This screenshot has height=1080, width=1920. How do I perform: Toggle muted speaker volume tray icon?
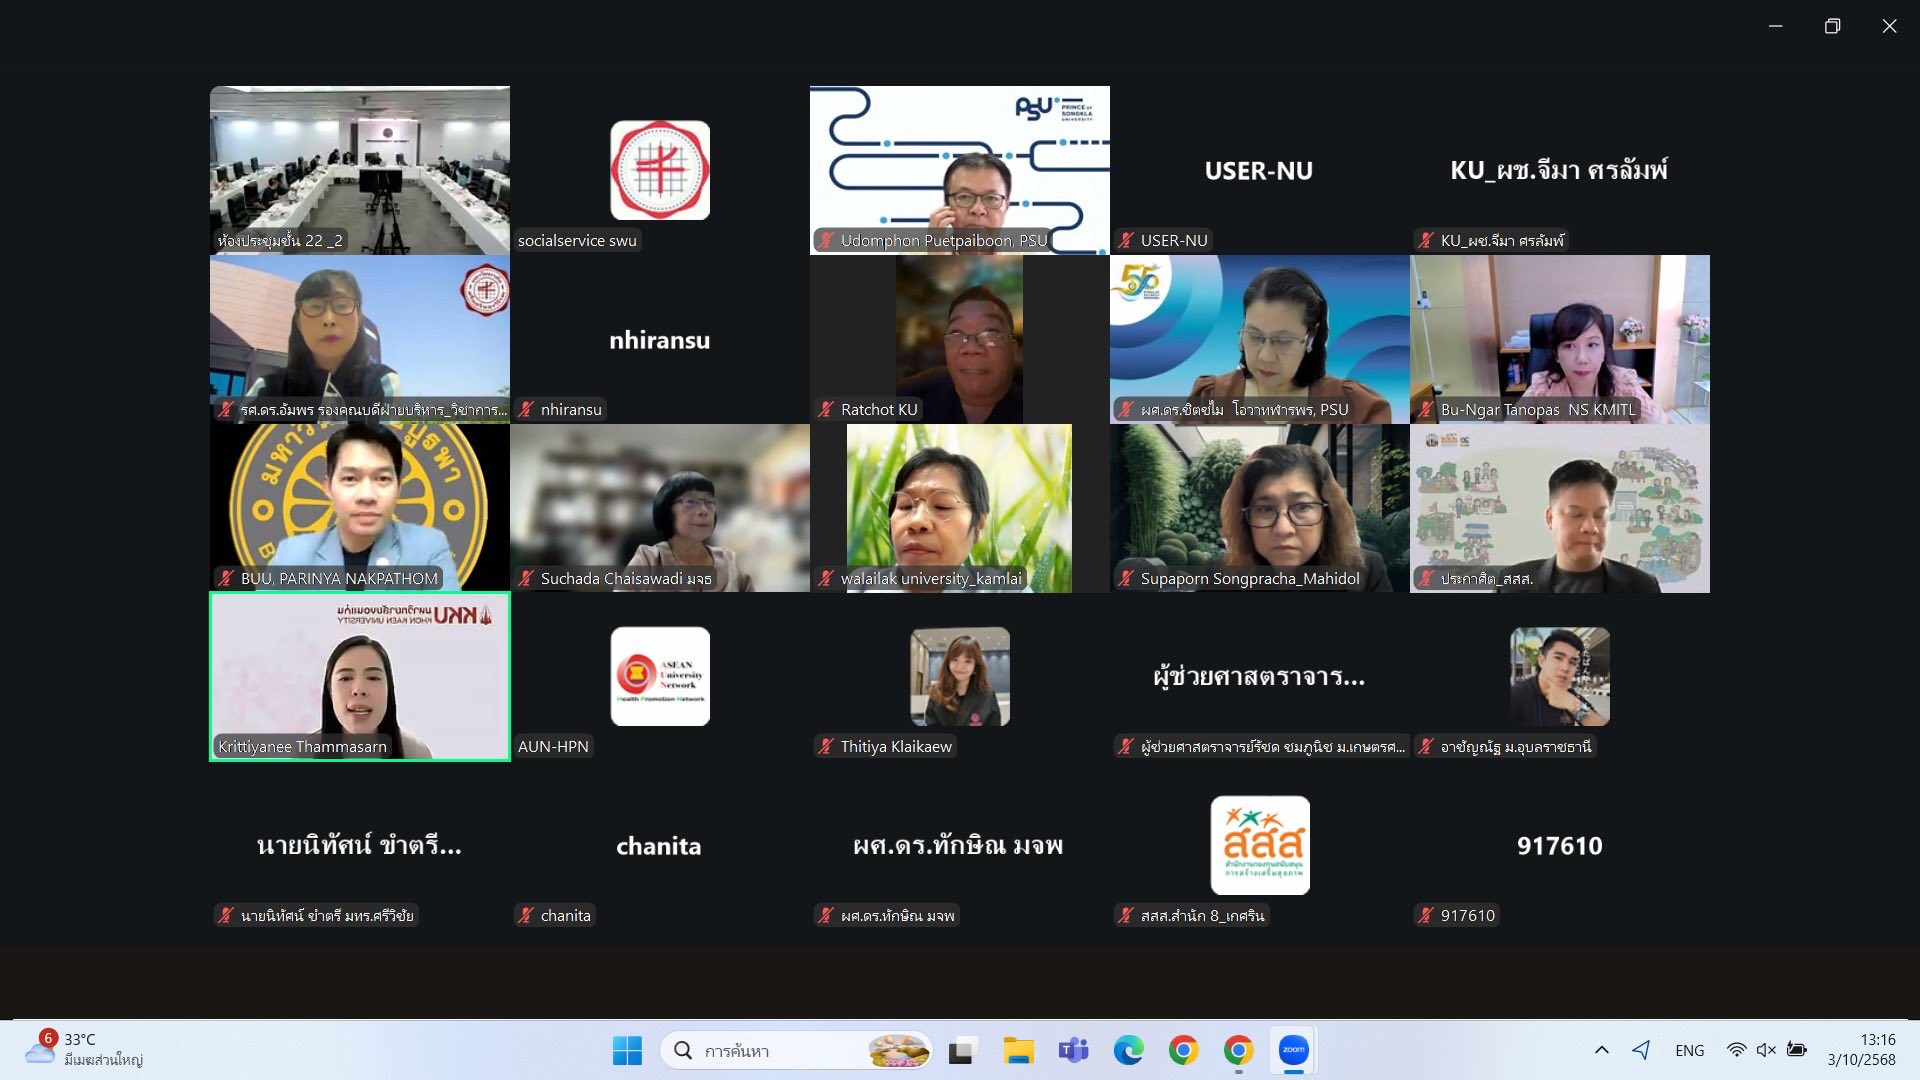coord(1766,1050)
